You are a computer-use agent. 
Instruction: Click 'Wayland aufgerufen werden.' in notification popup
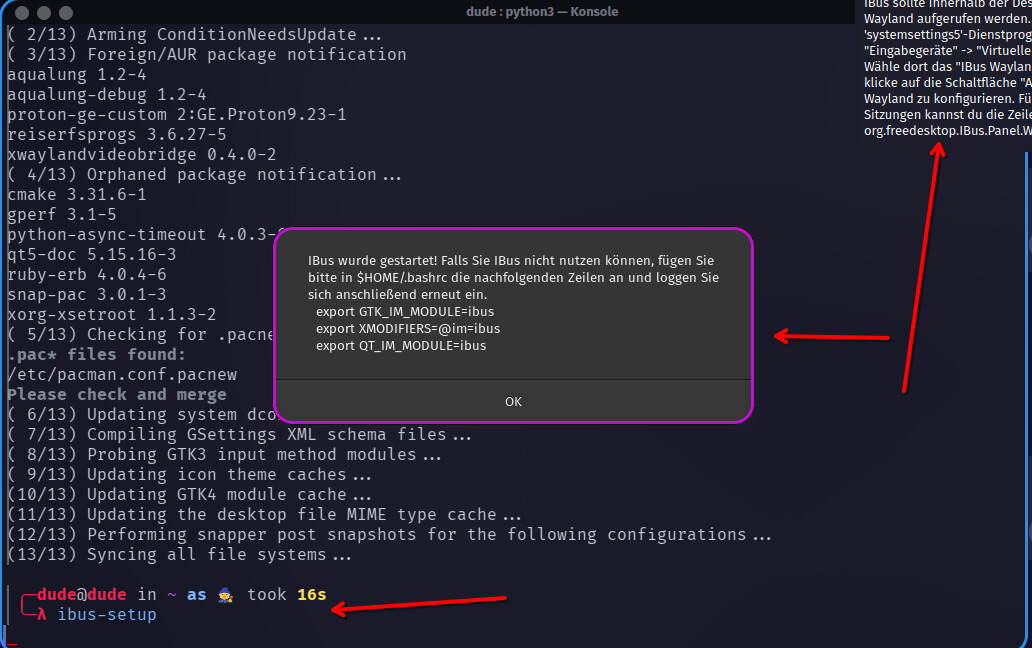point(947,18)
